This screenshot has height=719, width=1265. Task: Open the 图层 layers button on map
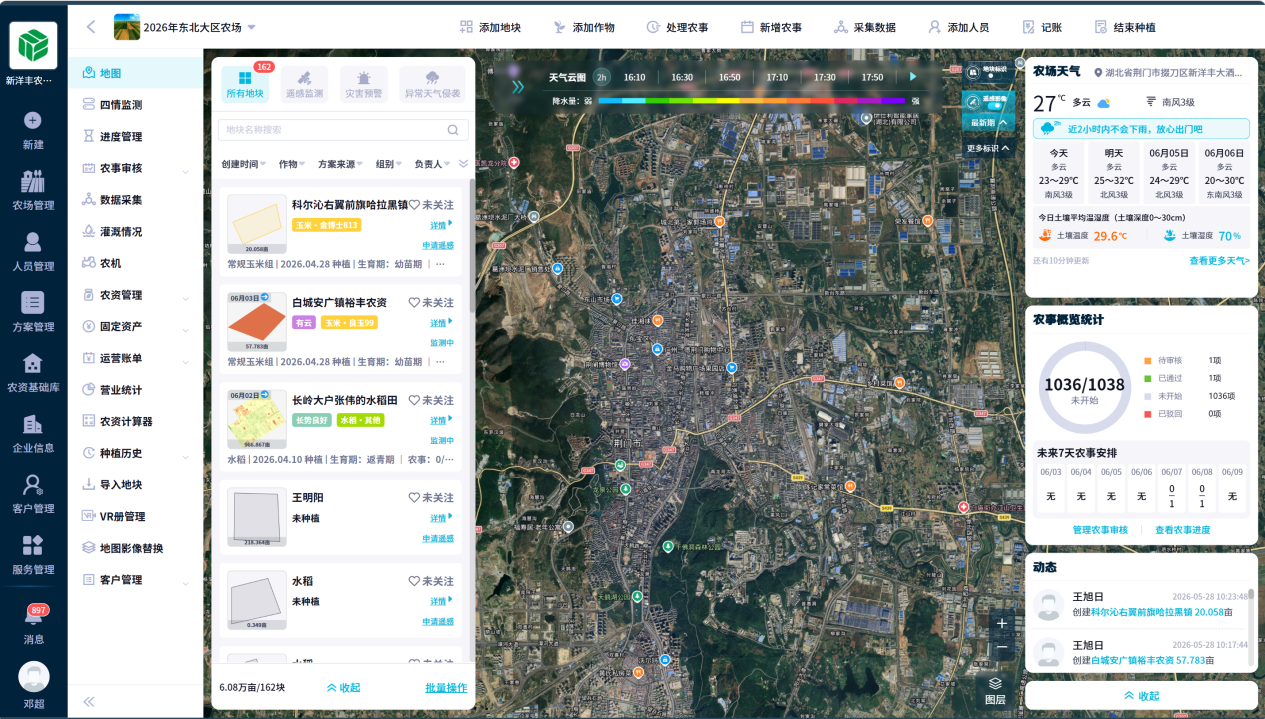pos(995,690)
